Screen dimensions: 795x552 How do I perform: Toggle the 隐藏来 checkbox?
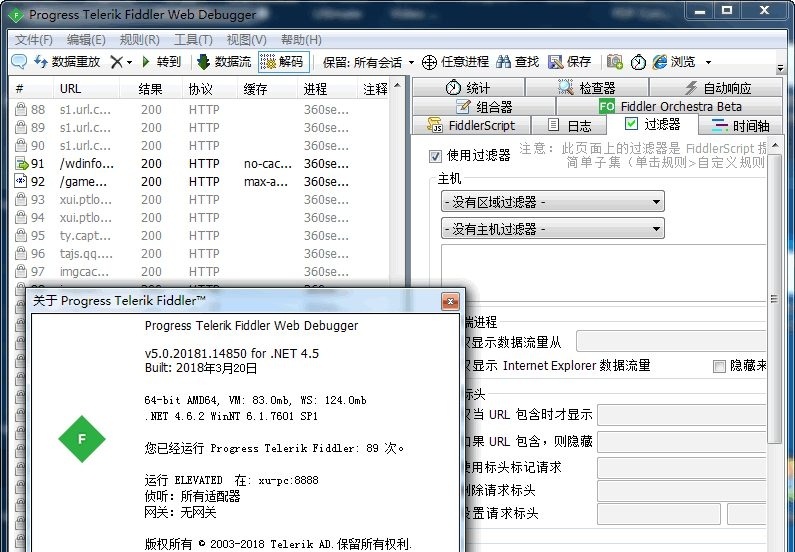pos(719,366)
